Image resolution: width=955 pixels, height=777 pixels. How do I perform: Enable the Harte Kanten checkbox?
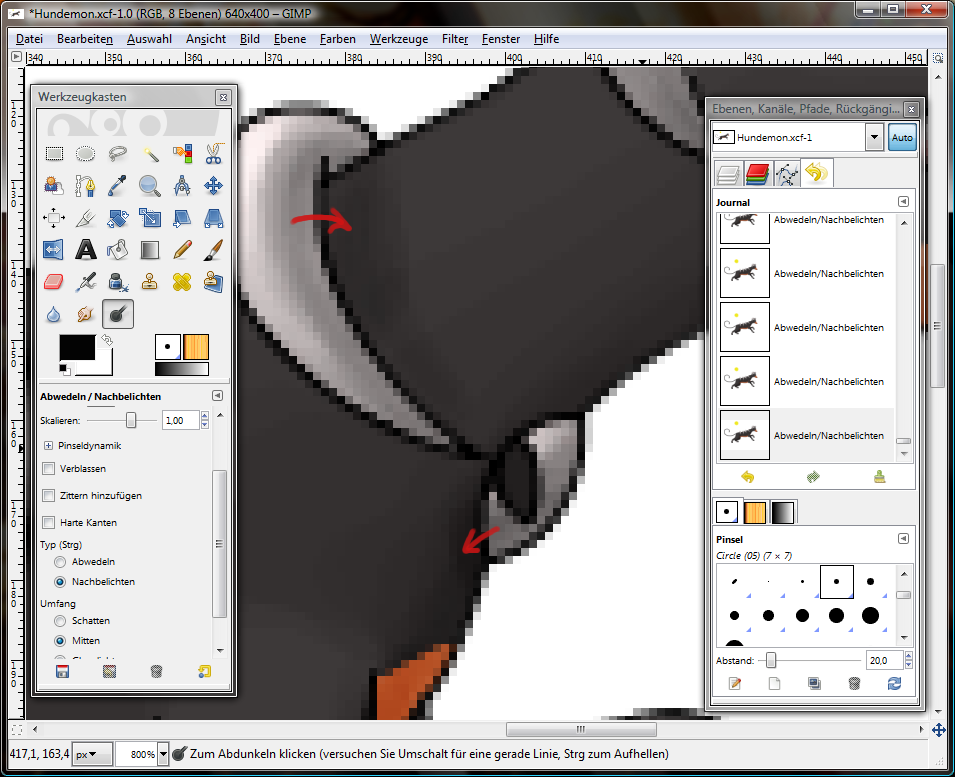coord(49,522)
